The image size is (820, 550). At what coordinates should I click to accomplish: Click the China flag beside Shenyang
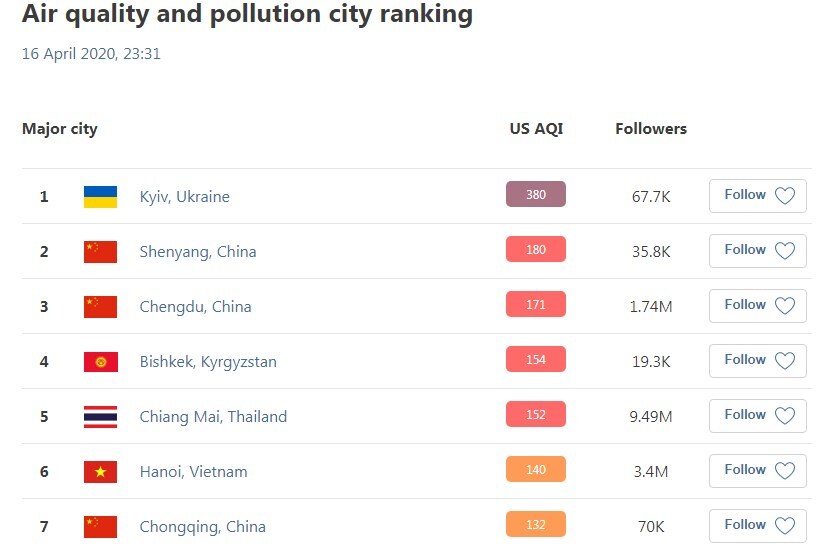(x=100, y=252)
